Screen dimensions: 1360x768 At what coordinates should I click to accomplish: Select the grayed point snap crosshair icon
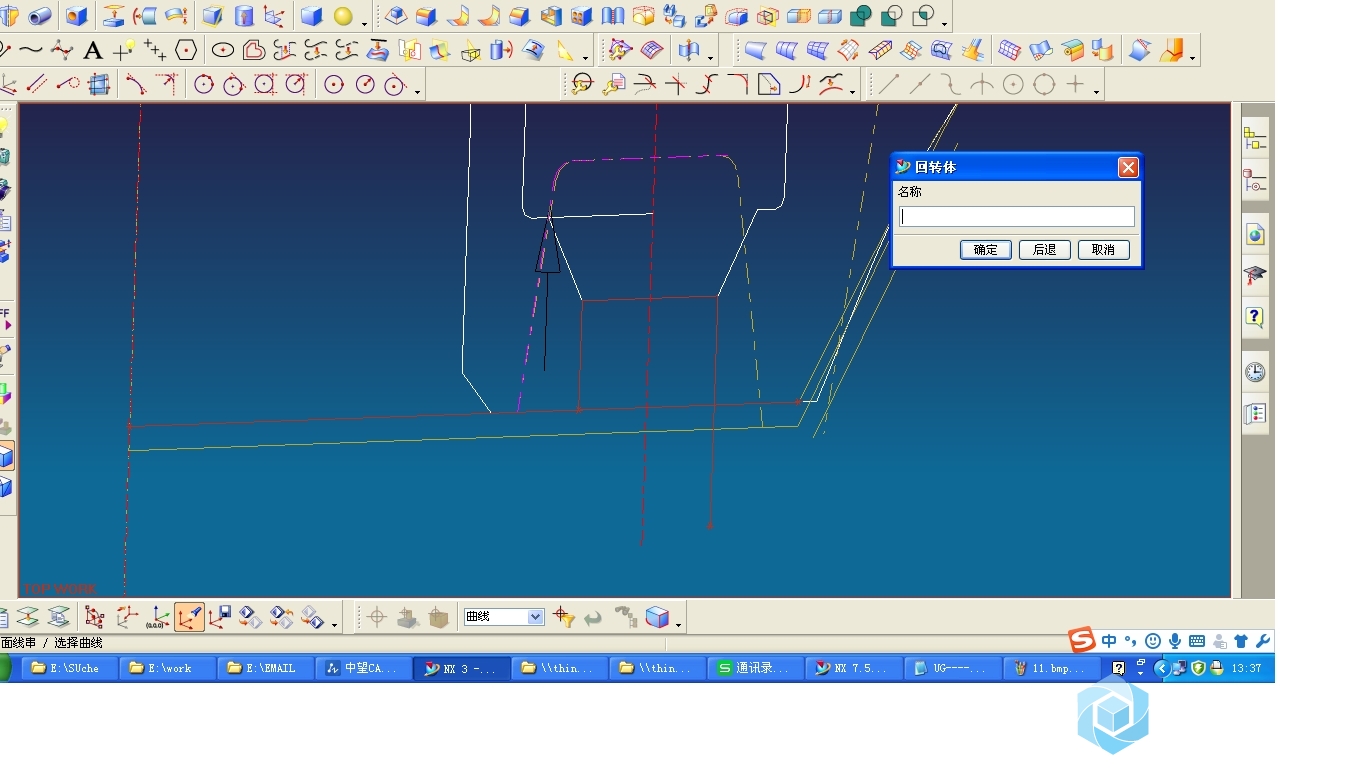pyautogui.click(x=376, y=617)
